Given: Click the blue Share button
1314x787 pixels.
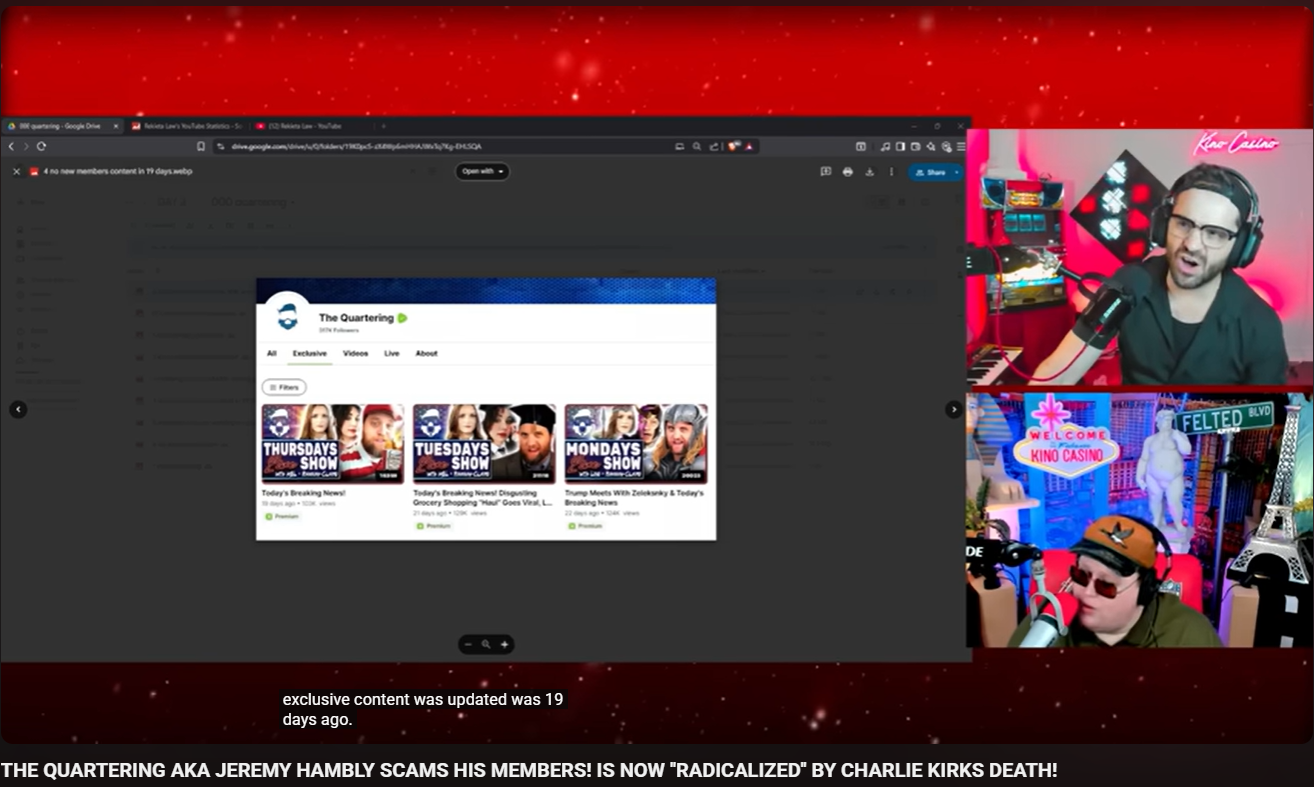Looking at the screenshot, I should coord(929,172).
